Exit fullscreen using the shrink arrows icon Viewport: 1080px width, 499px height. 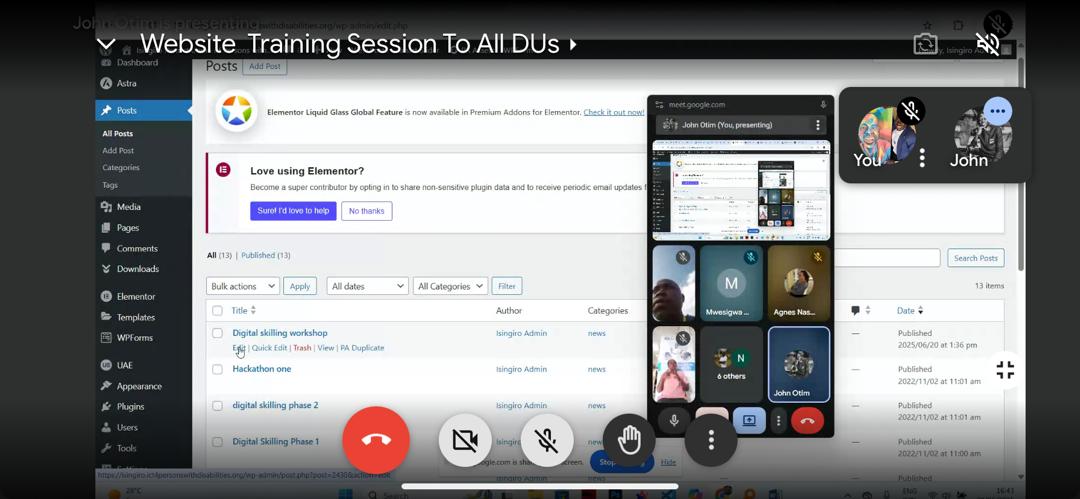(1005, 370)
